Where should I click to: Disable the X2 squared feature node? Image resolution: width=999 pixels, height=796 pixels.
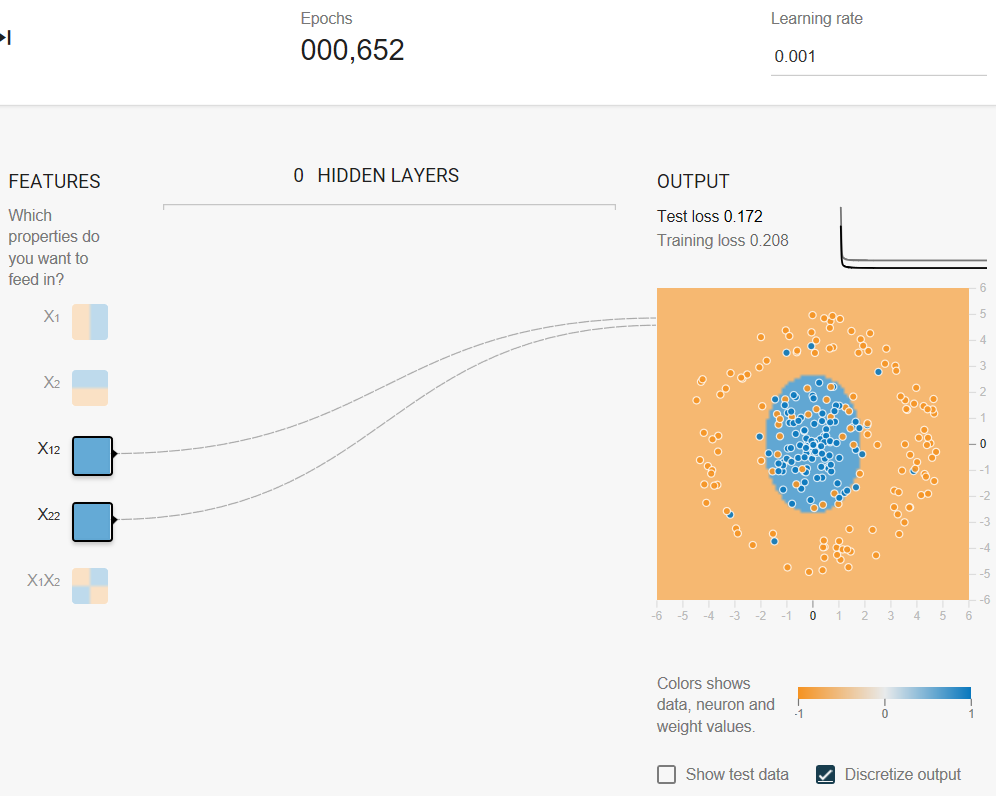pyautogui.click(x=92, y=522)
